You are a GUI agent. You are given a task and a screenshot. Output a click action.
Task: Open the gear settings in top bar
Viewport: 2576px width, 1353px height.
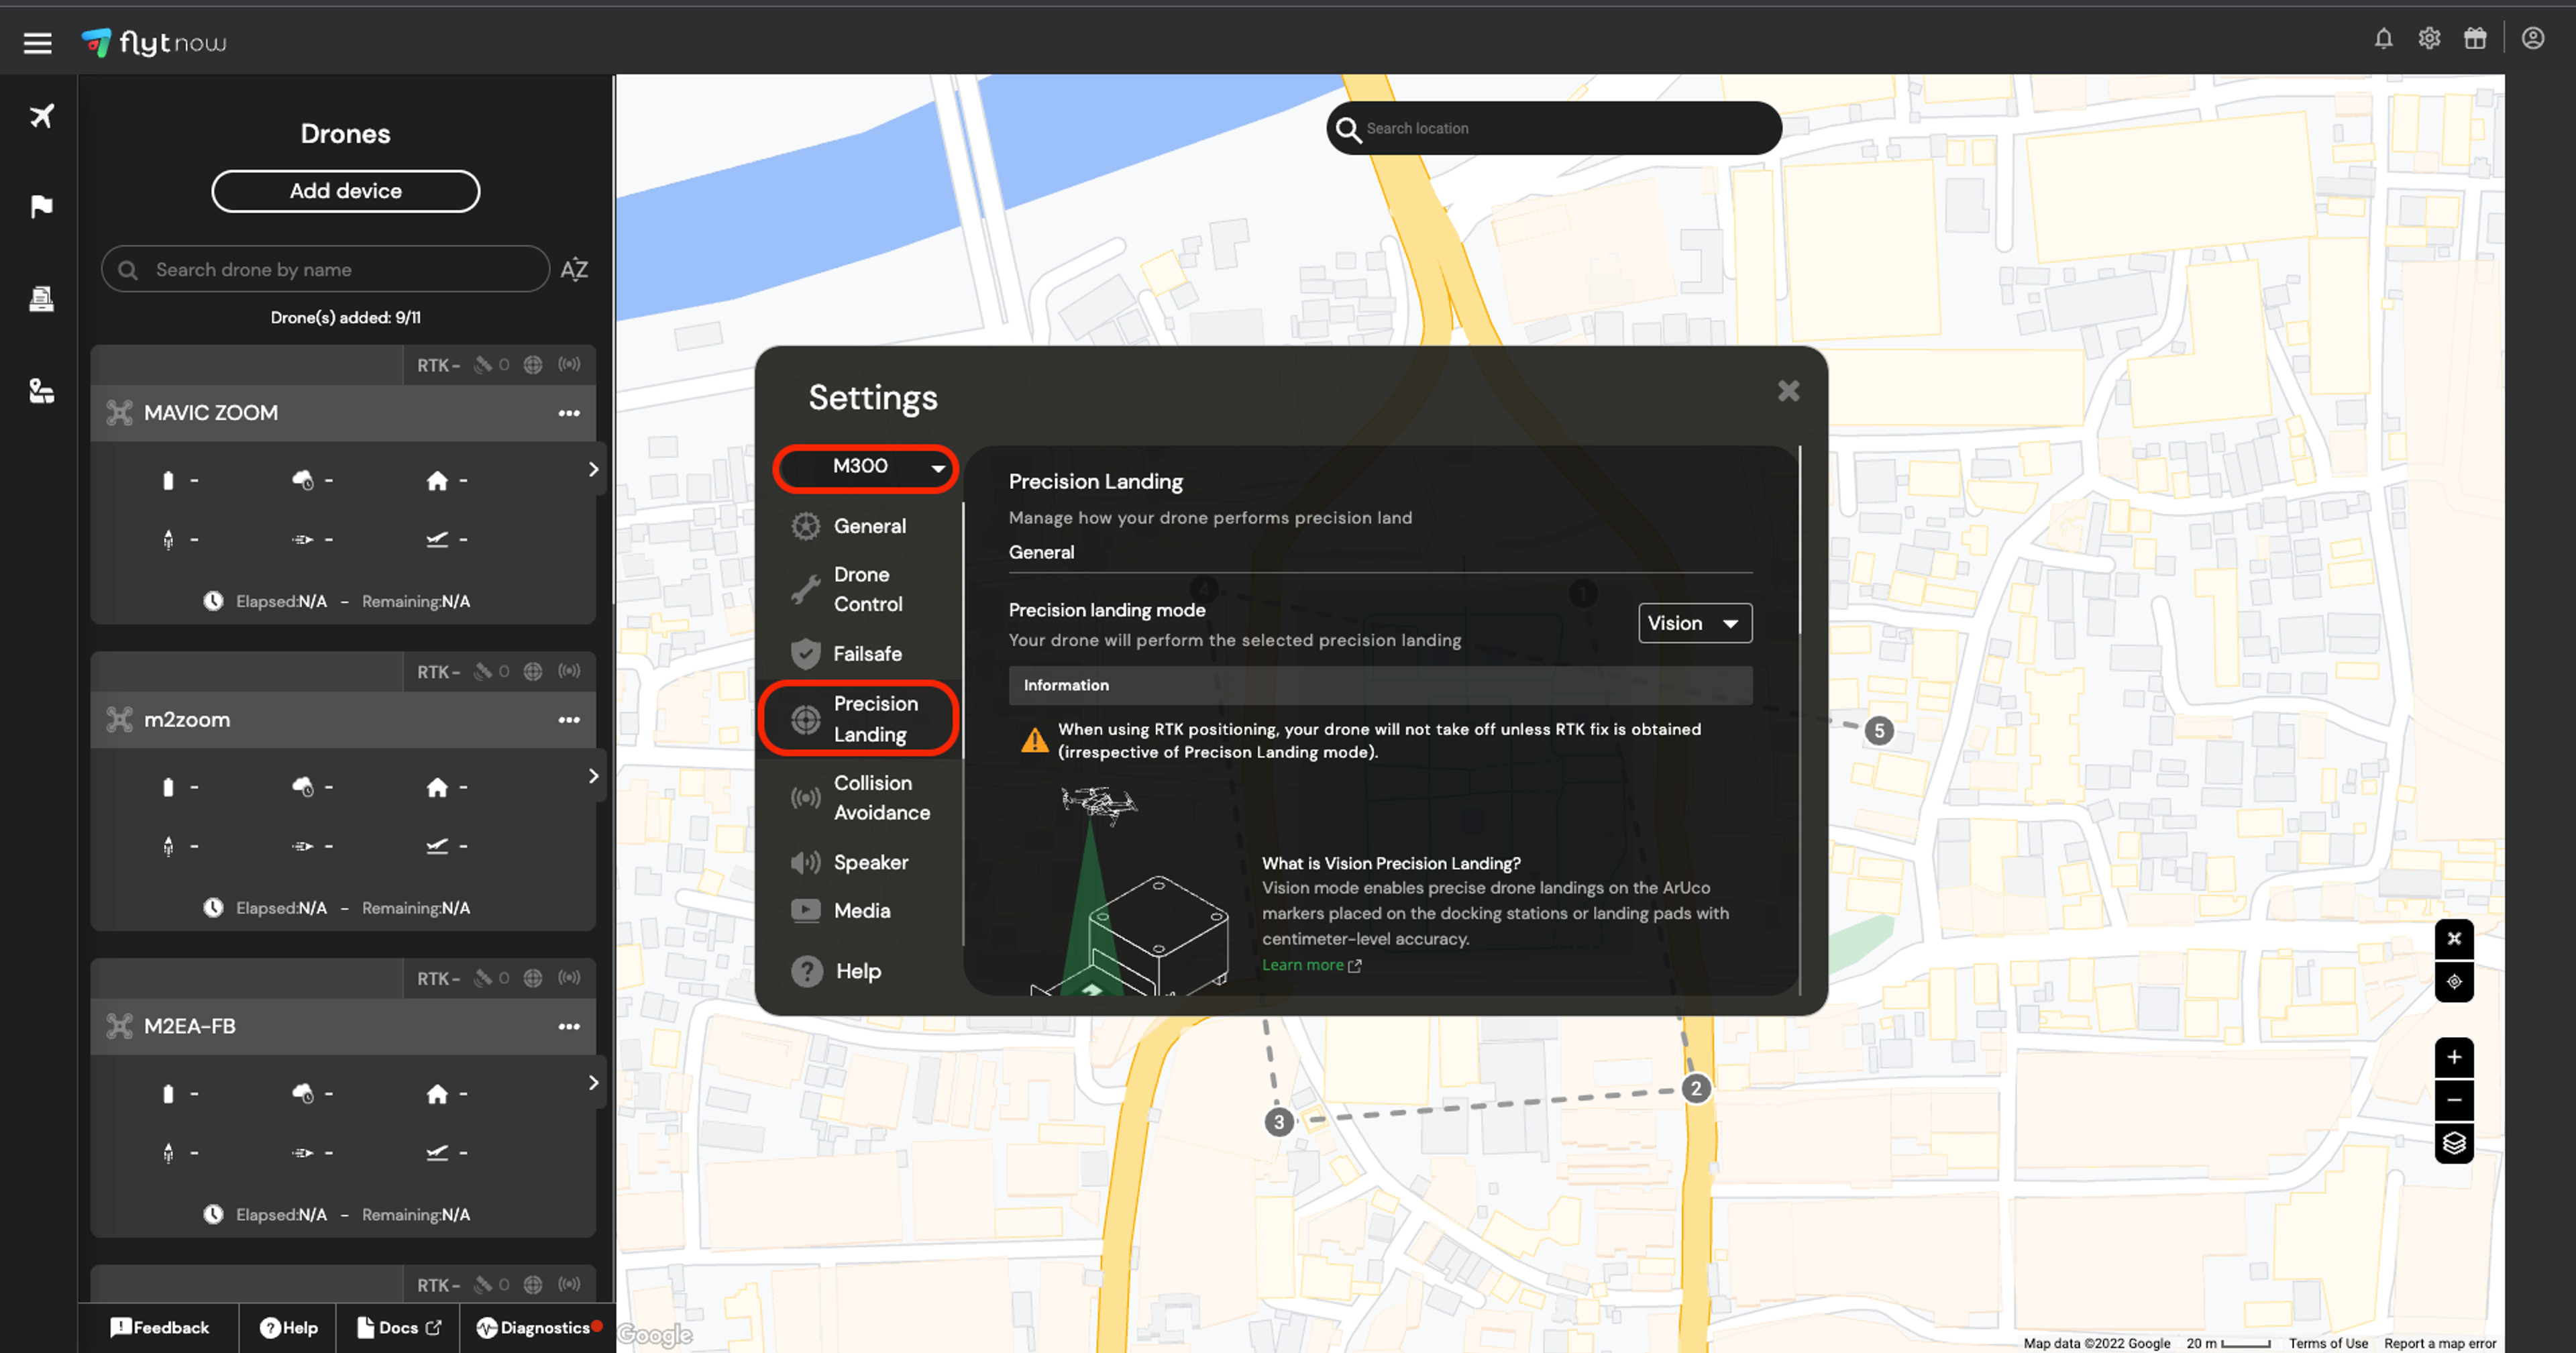tap(2429, 39)
